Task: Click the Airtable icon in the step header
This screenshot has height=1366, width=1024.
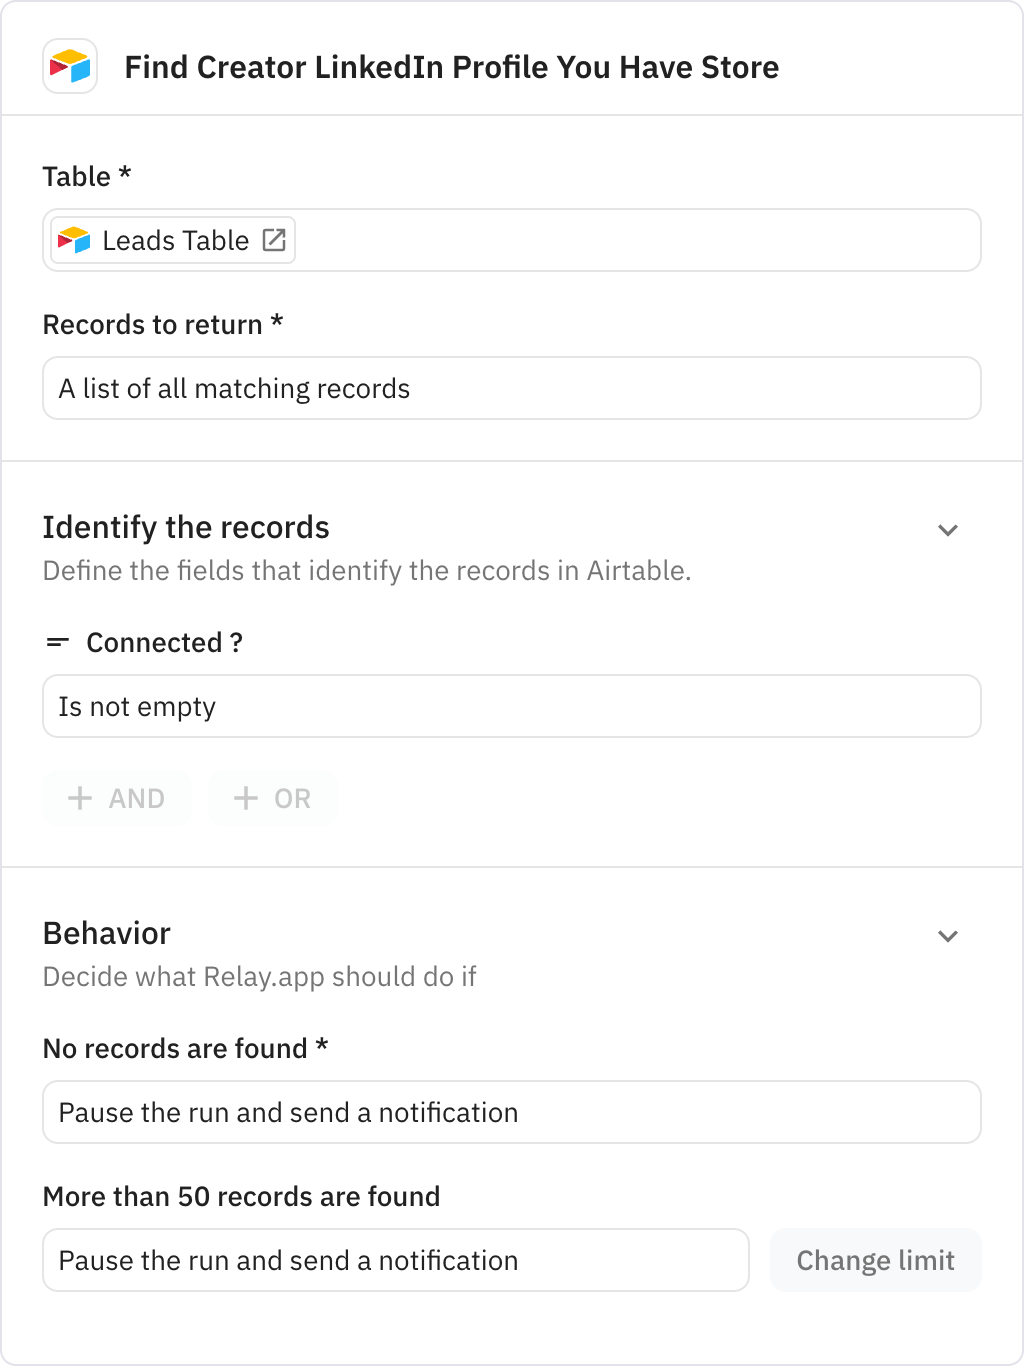Action: pyautogui.click(x=68, y=67)
